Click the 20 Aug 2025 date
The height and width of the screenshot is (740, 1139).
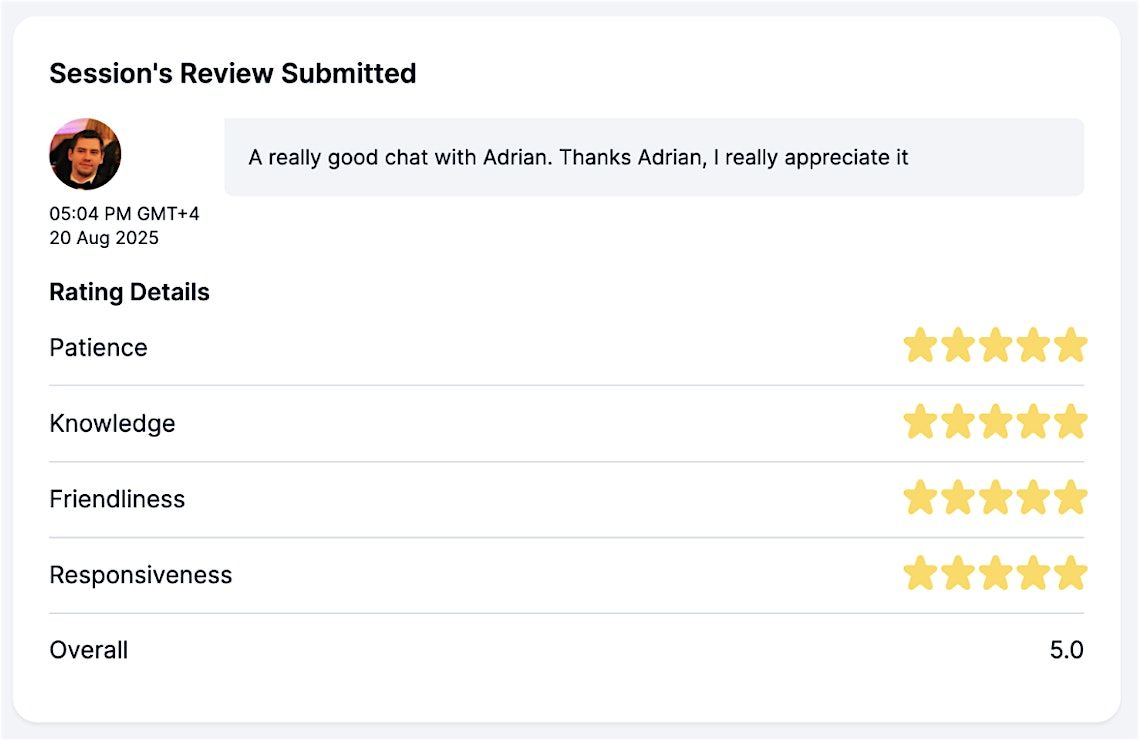pos(104,237)
